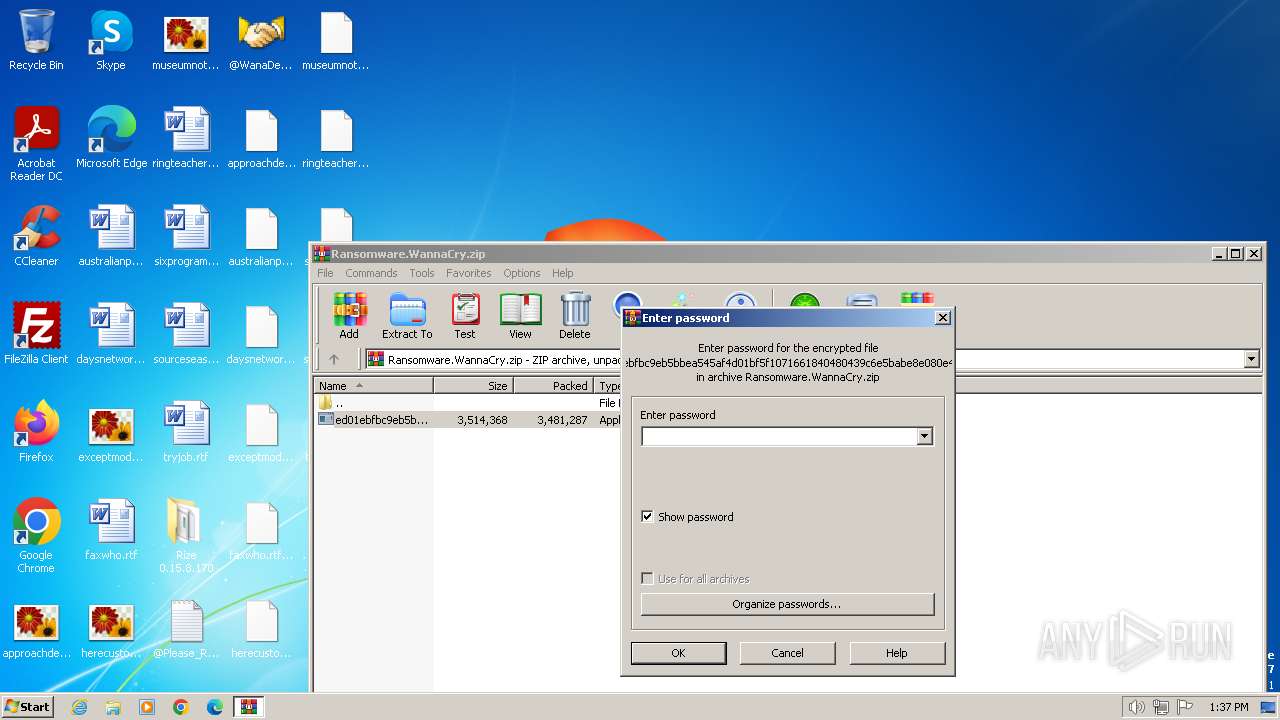This screenshot has height=720, width=1280.
Task: Sort file list by Name column
Action: pos(374,385)
